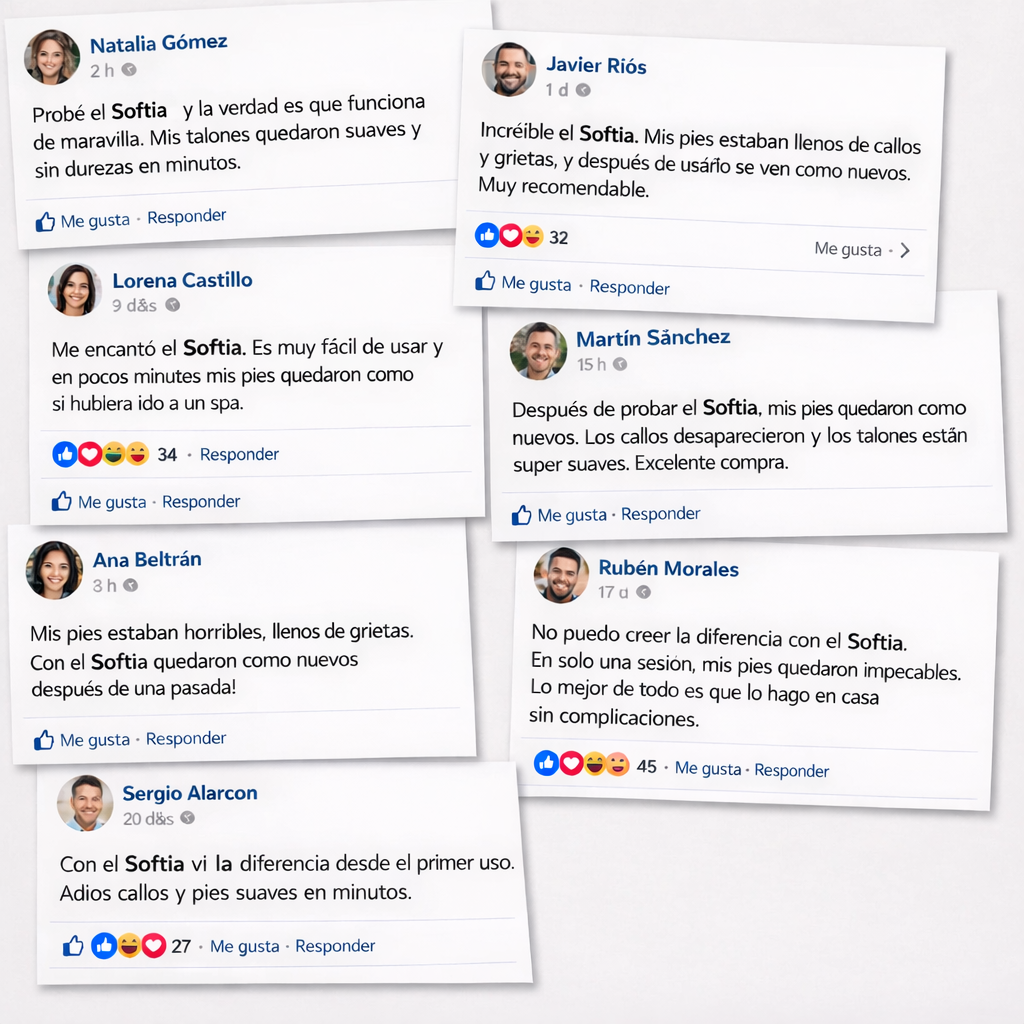Click Sergio Alarcon's profile picture
The width and height of the screenshot is (1024, 1024).
tap(85, 803)
